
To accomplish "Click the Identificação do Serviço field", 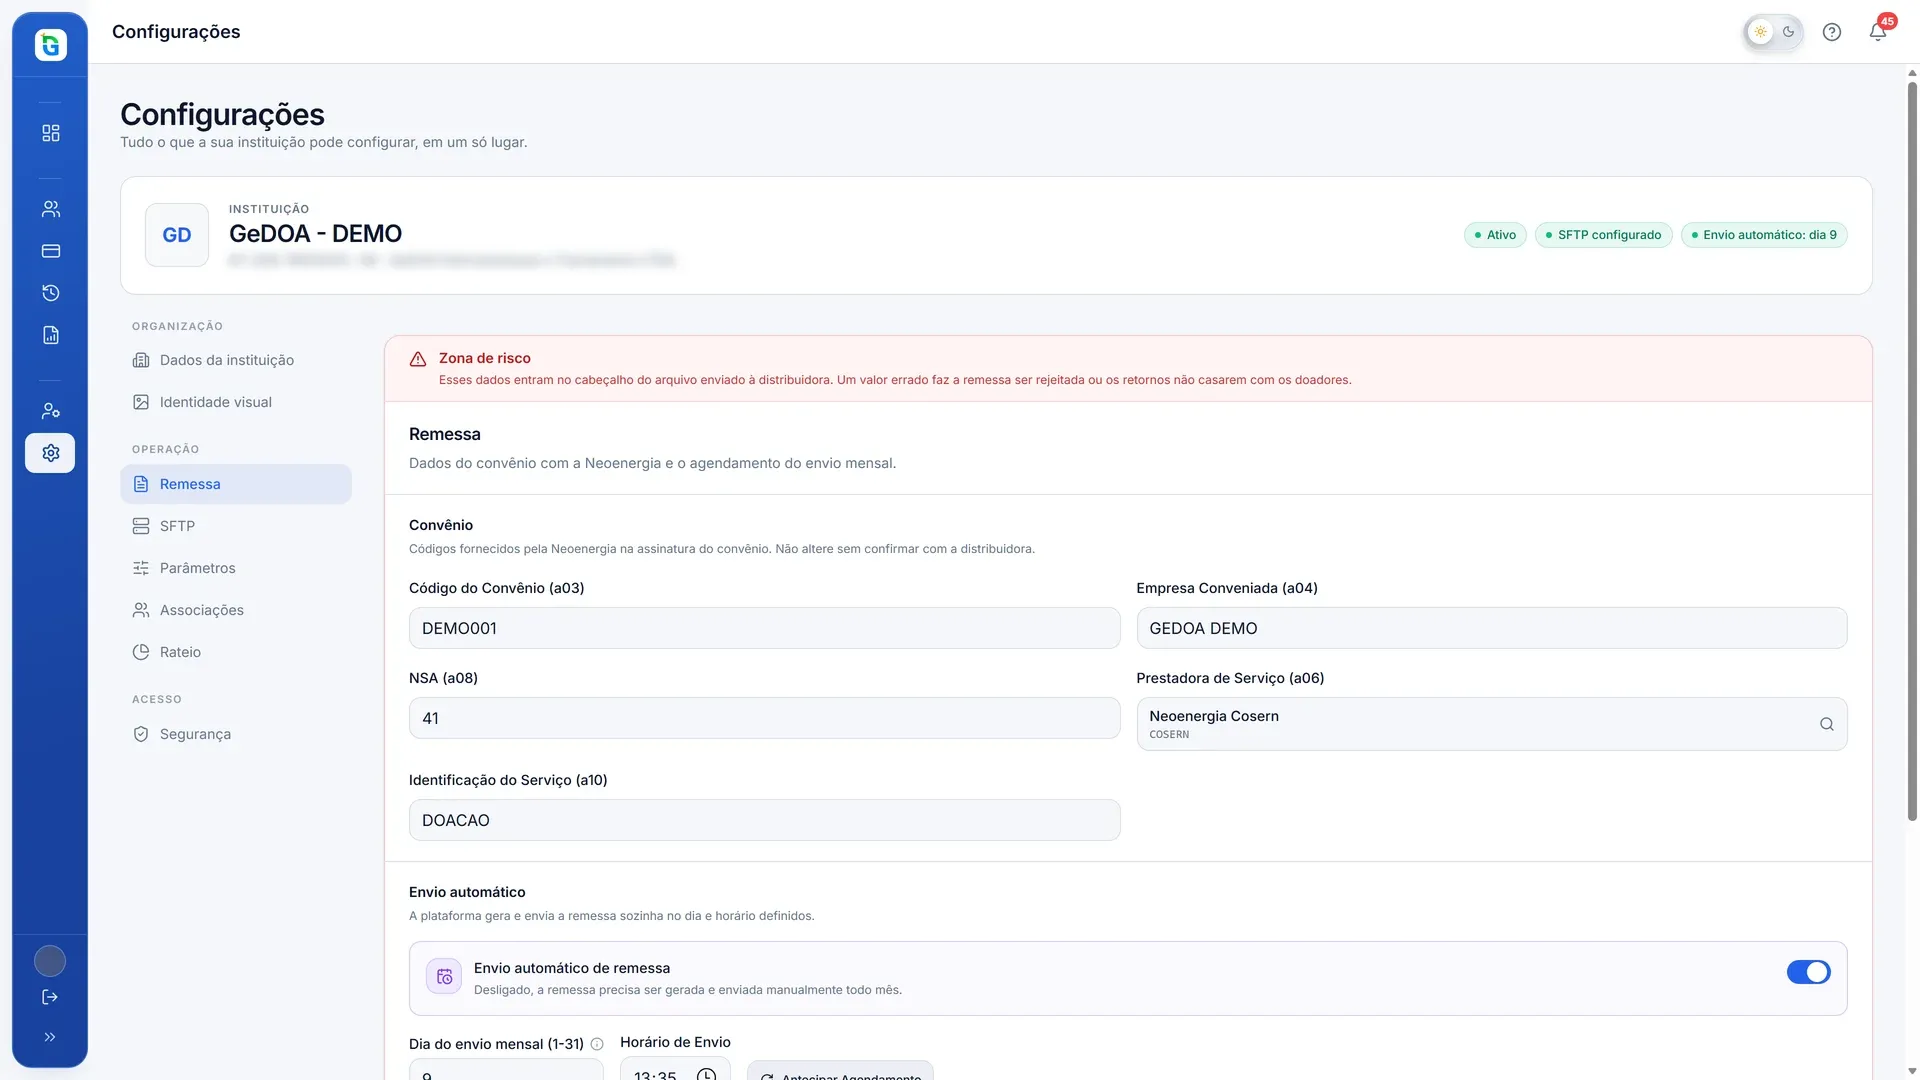I will point(764,820).
